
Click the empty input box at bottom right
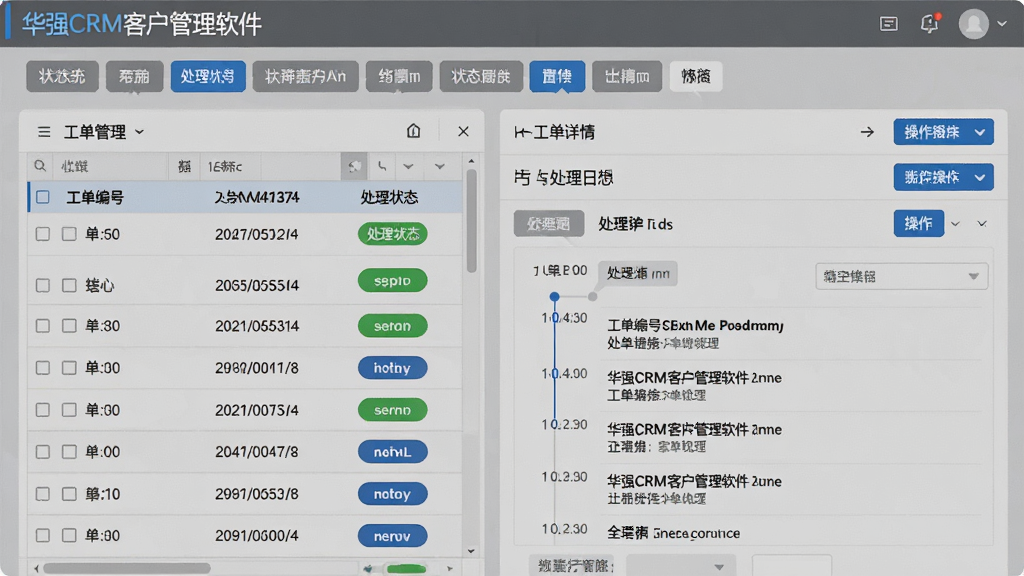coord(792,566)
